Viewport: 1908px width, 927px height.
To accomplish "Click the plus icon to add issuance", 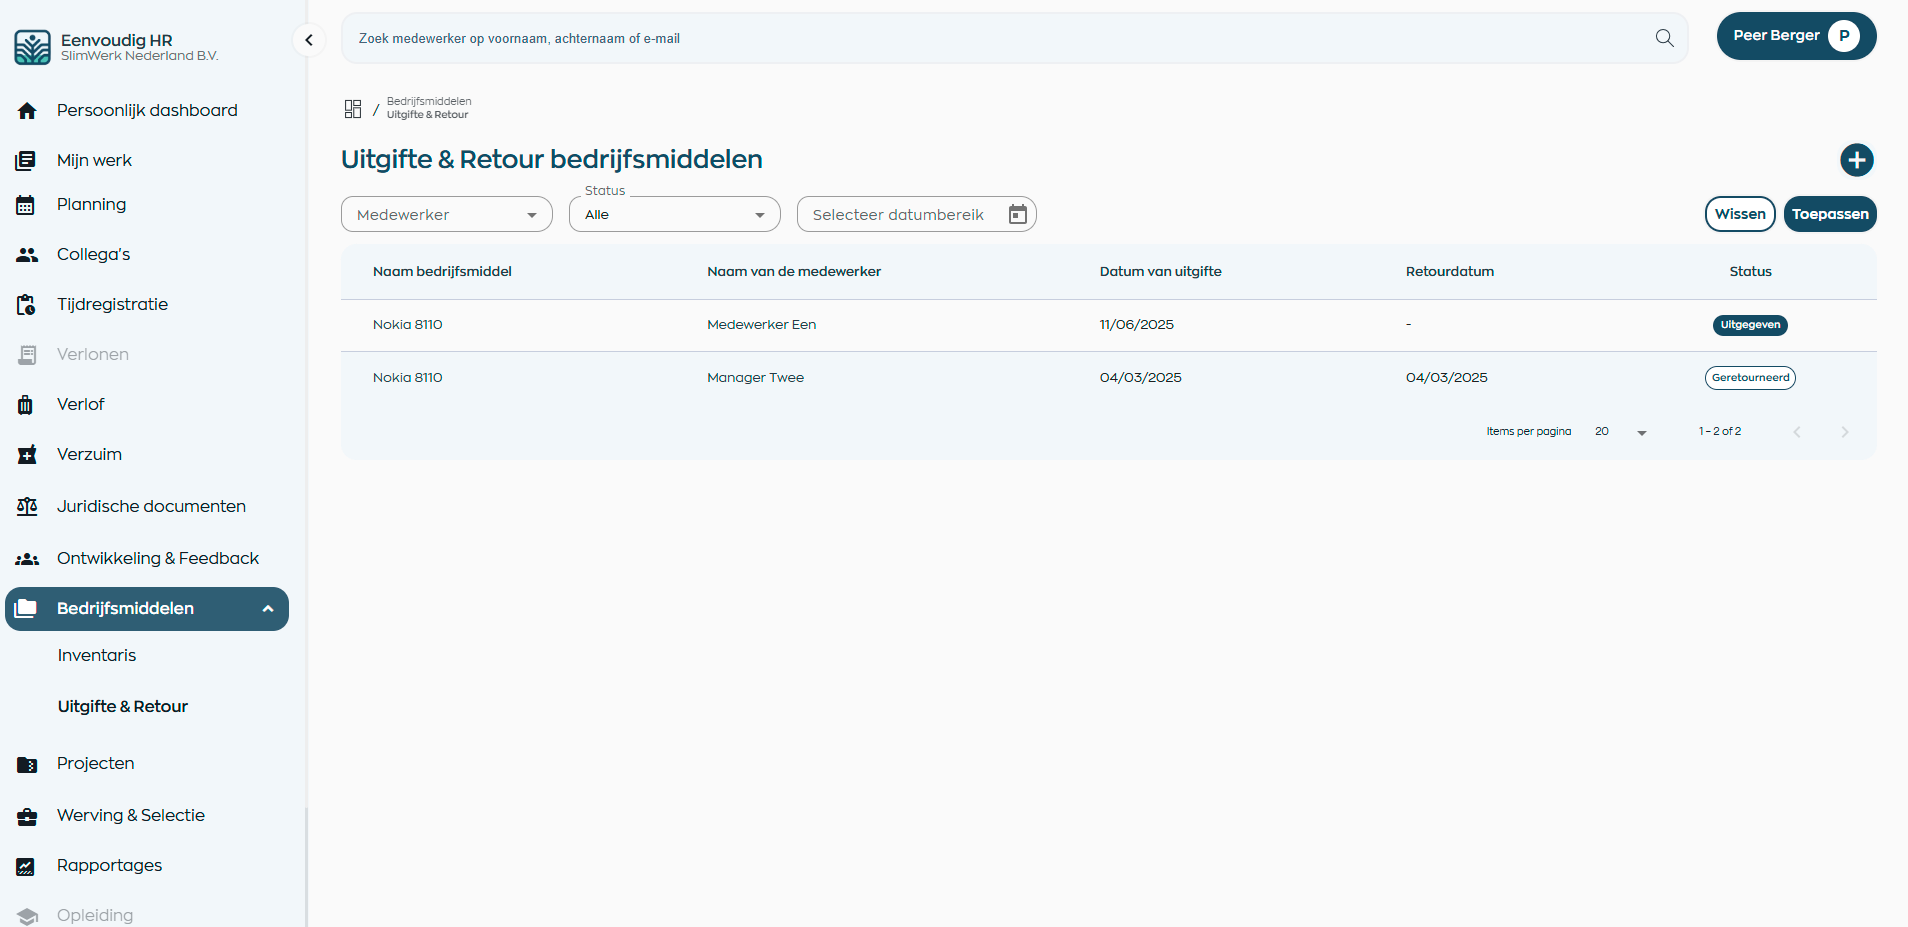I will pyautogui.click(x=1856, y=160).
